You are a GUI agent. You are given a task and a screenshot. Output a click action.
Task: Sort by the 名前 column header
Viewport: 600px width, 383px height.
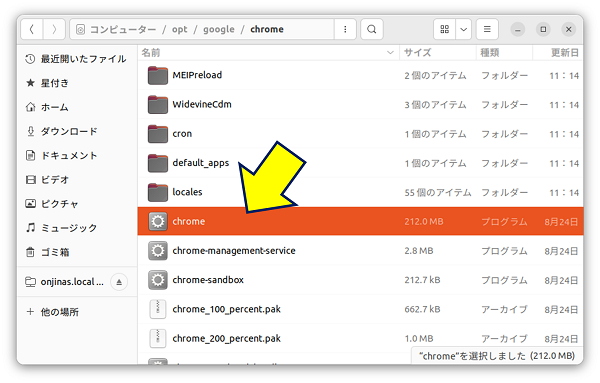click(x=269, y=52)
